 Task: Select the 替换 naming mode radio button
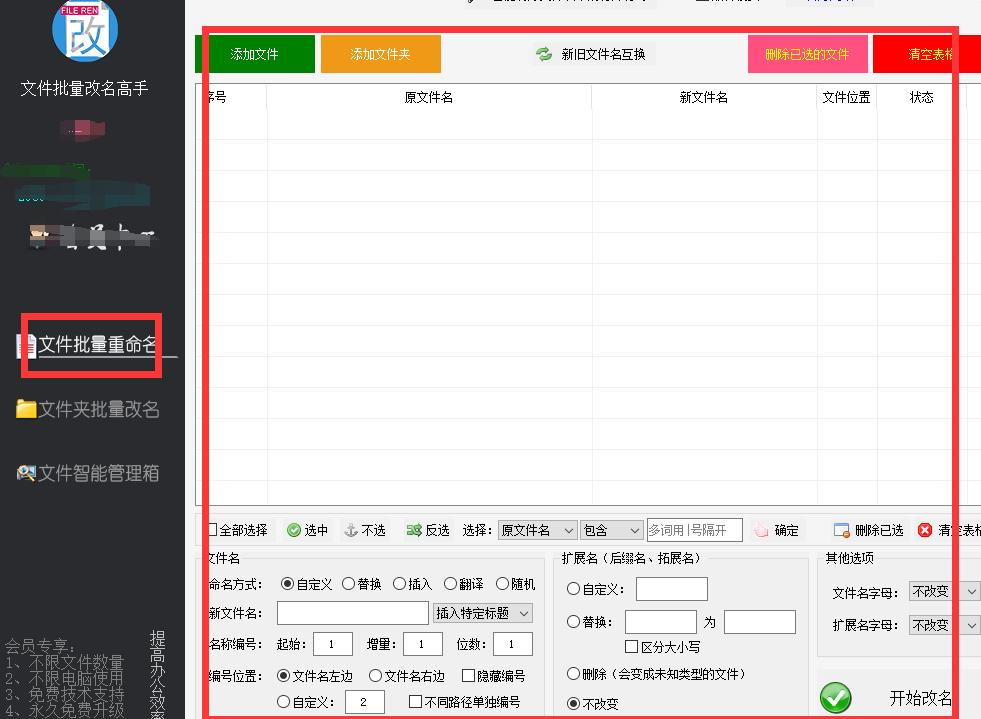[348, 584]
